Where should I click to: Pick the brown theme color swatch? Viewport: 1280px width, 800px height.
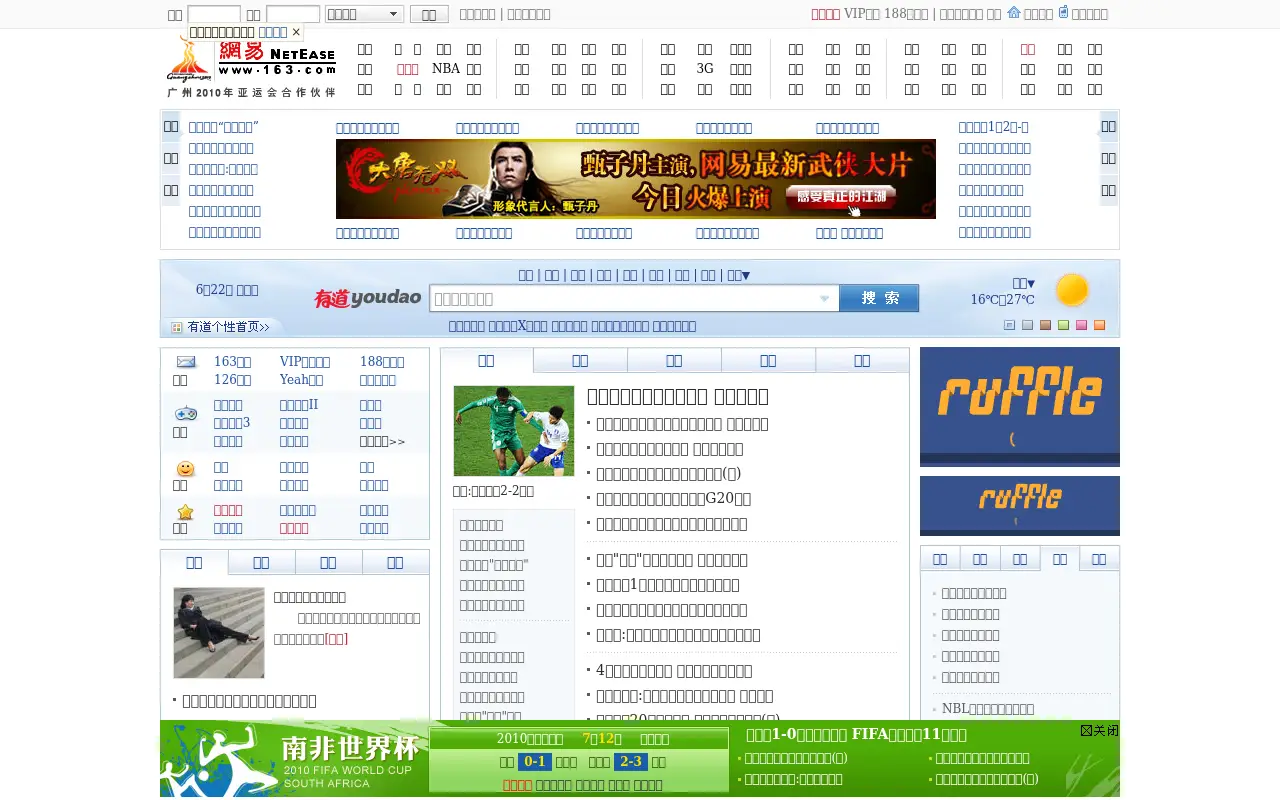(1045, 325)
